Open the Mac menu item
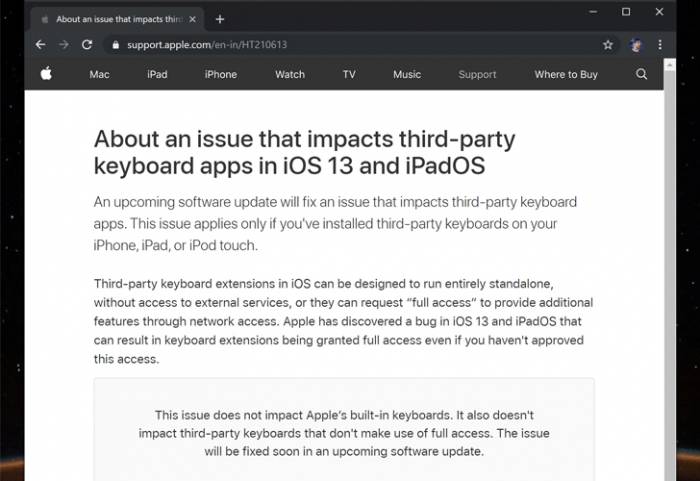The image size is (700, 481). click(99, 74)
